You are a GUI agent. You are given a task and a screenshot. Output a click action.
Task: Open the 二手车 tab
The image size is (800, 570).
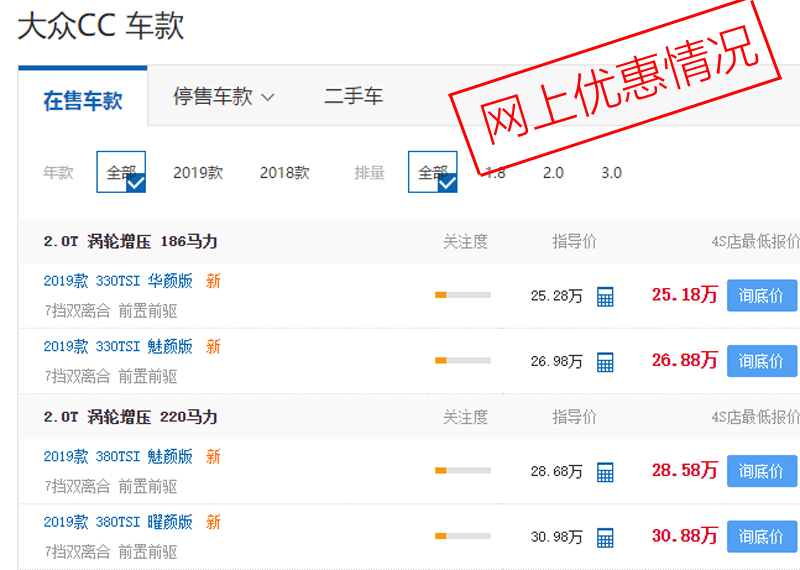click(353, 96)
